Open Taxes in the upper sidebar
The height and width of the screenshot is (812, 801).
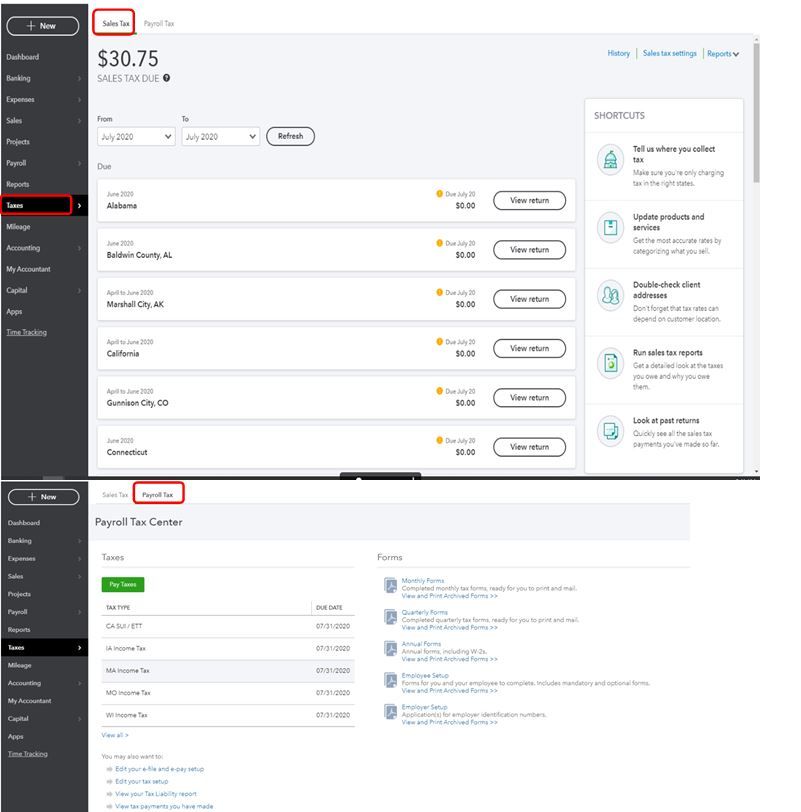pos(43,206)
